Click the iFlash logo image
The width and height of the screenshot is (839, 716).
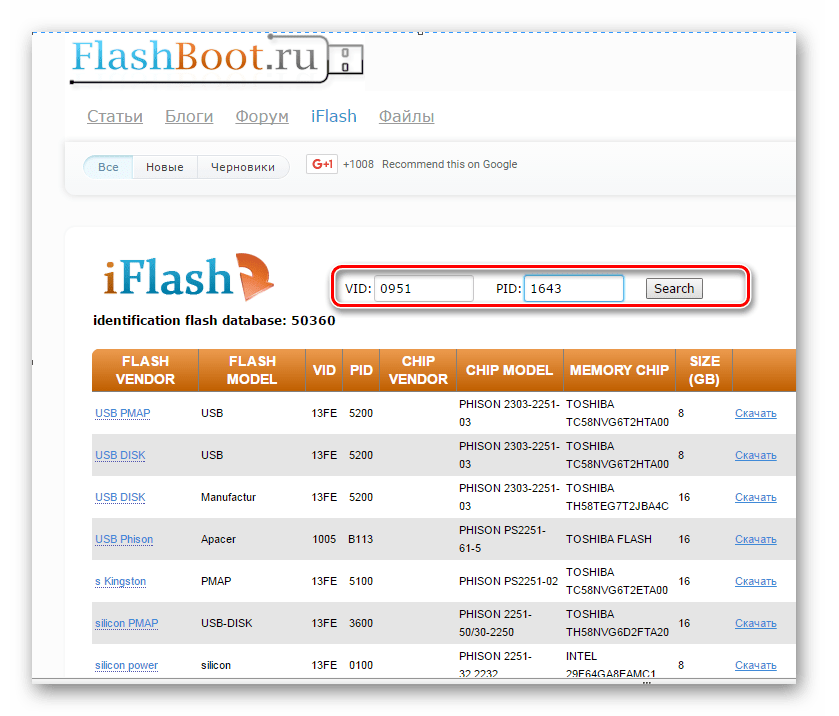(x=189, y=277)
